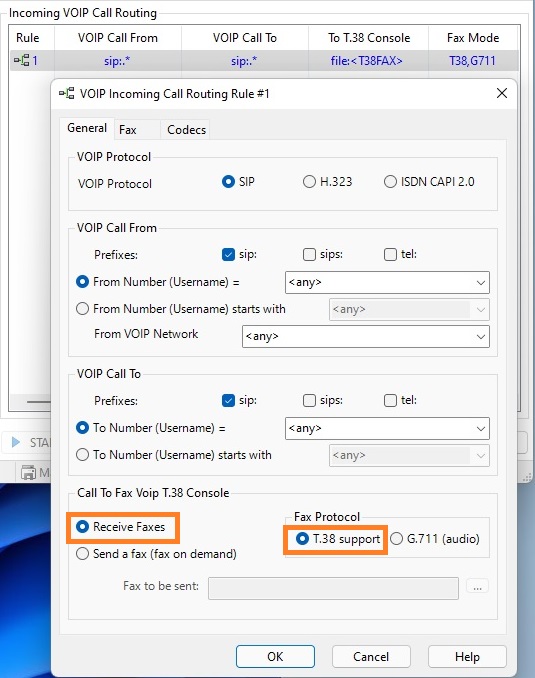Screen dimensions: 535x678
Task: Enable tel: prefix in VOIP Call To
Action: 390,400
